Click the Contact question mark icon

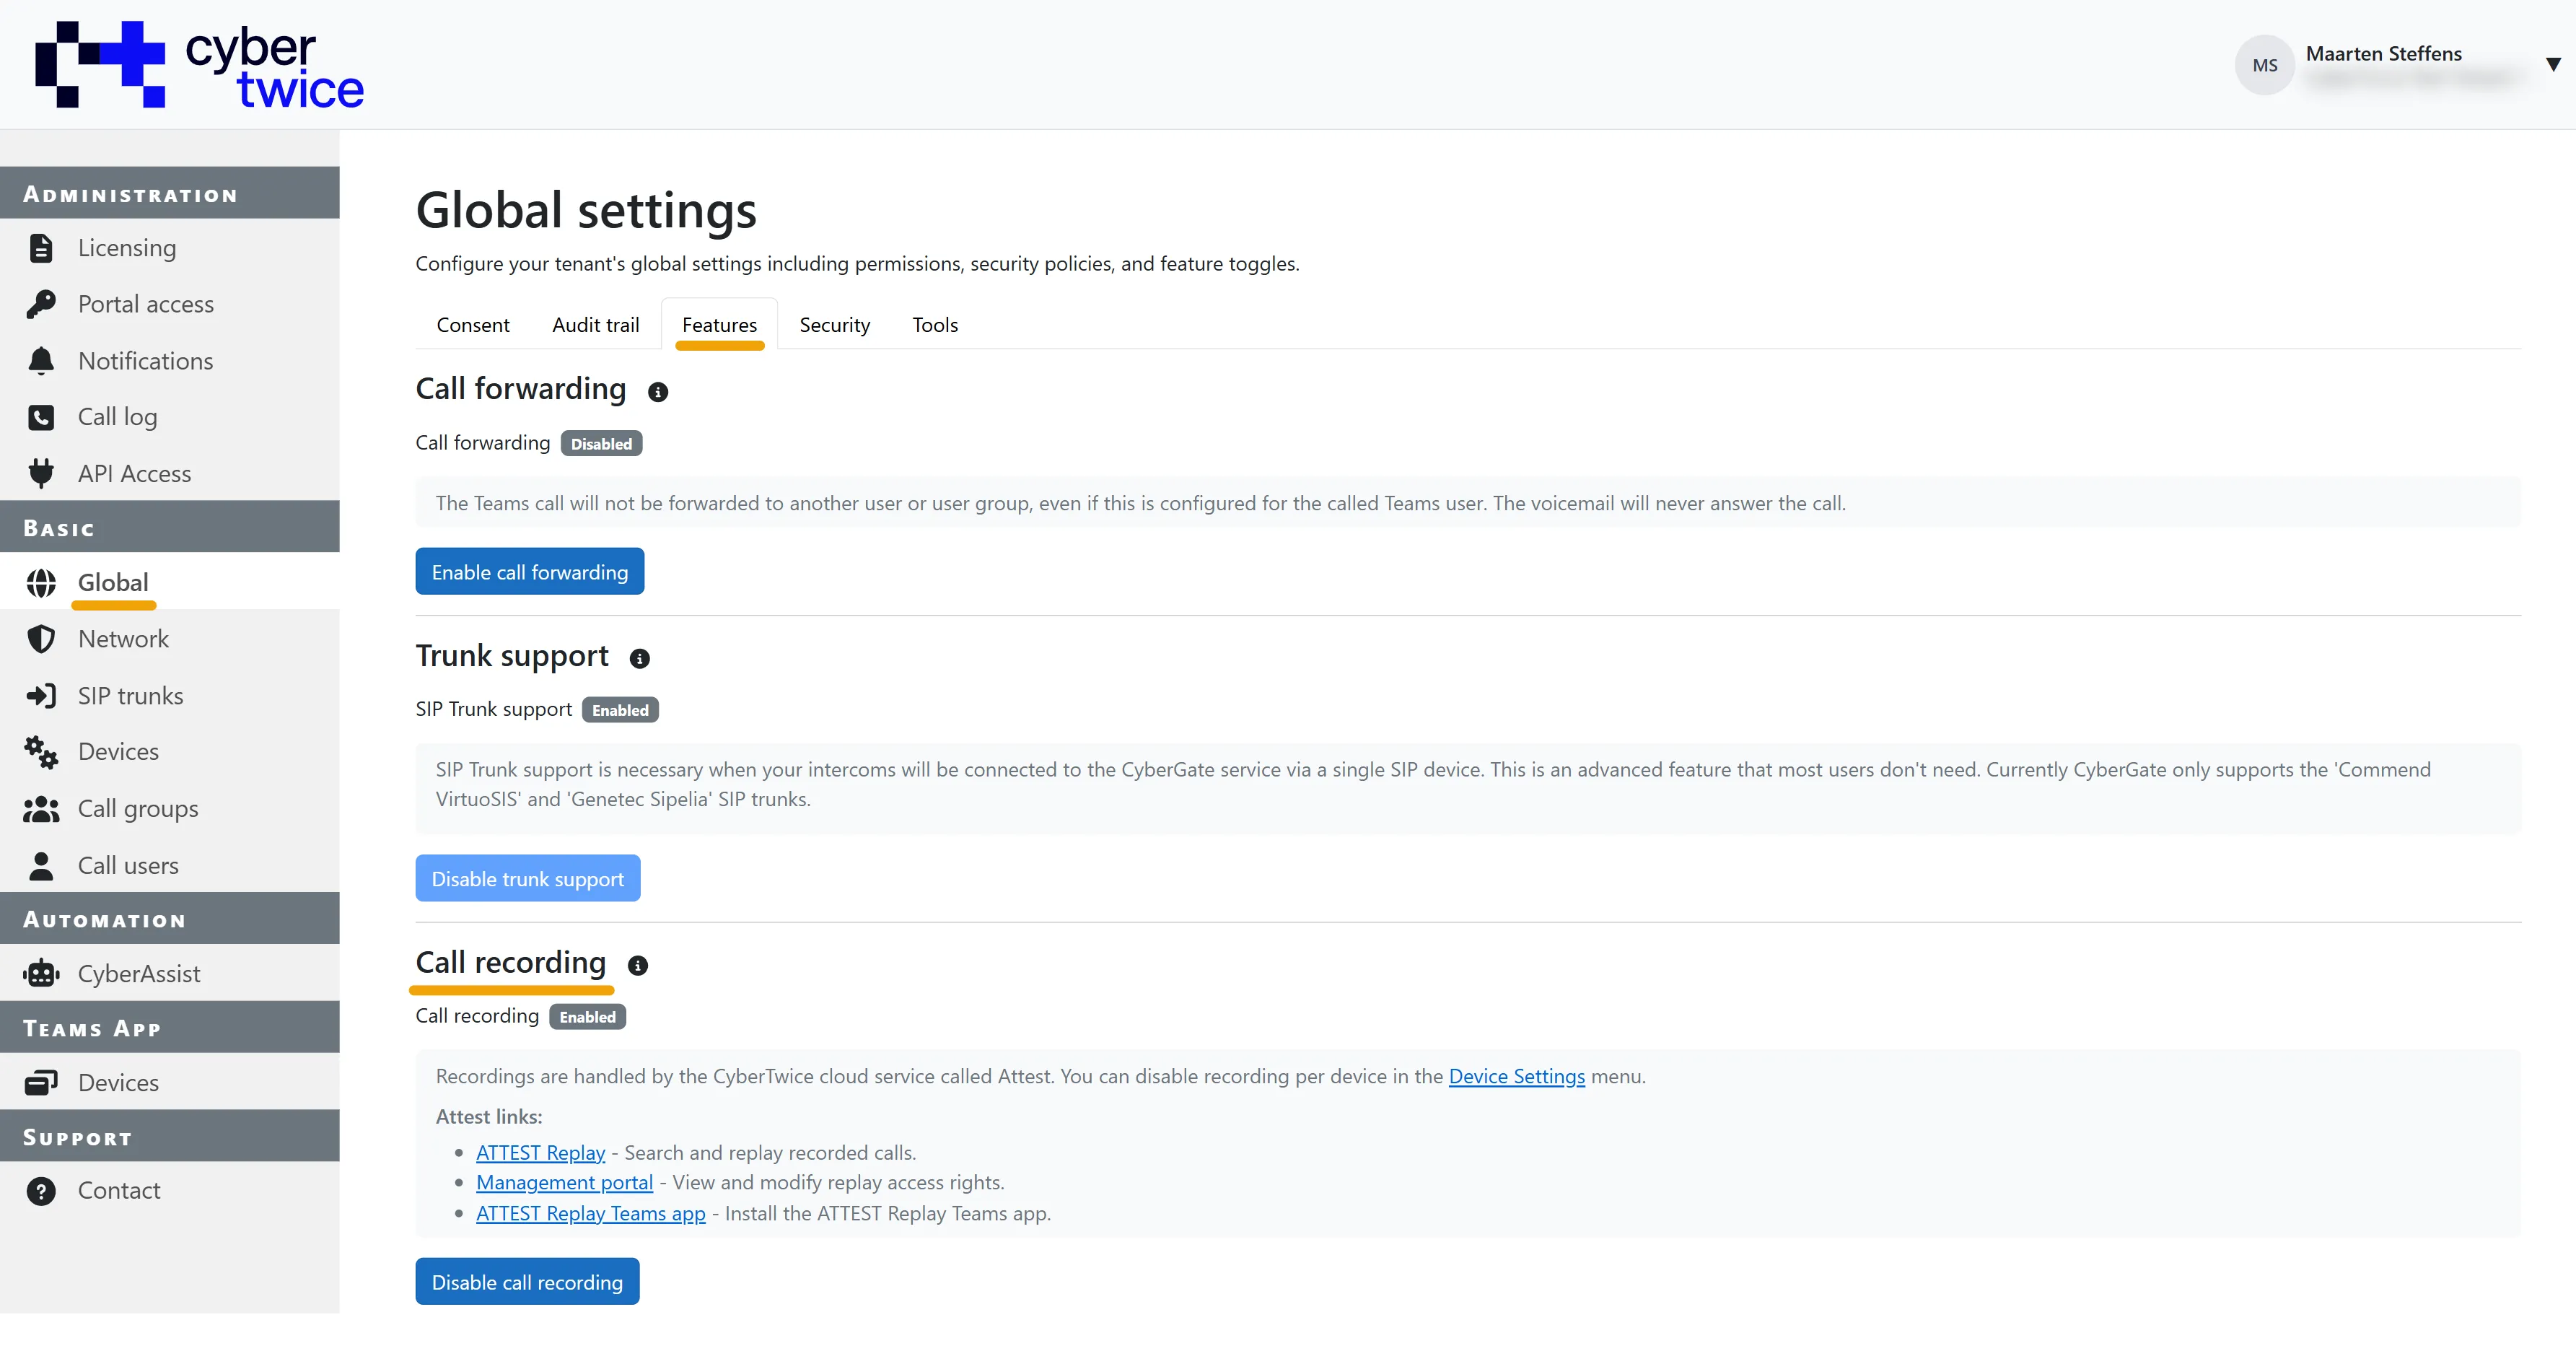pos(41,1191)
